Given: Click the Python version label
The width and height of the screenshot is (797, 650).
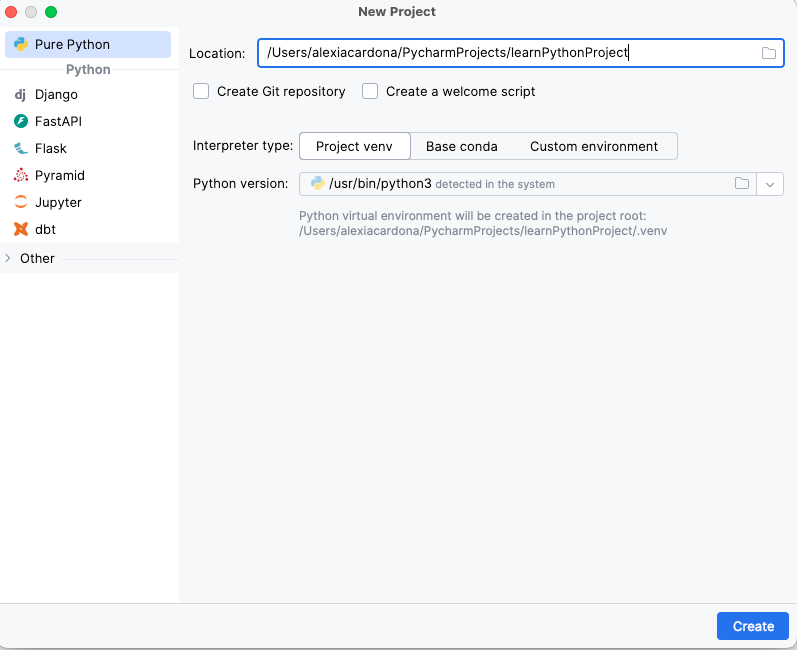Looking at the screenshot, I should point(240,183).
